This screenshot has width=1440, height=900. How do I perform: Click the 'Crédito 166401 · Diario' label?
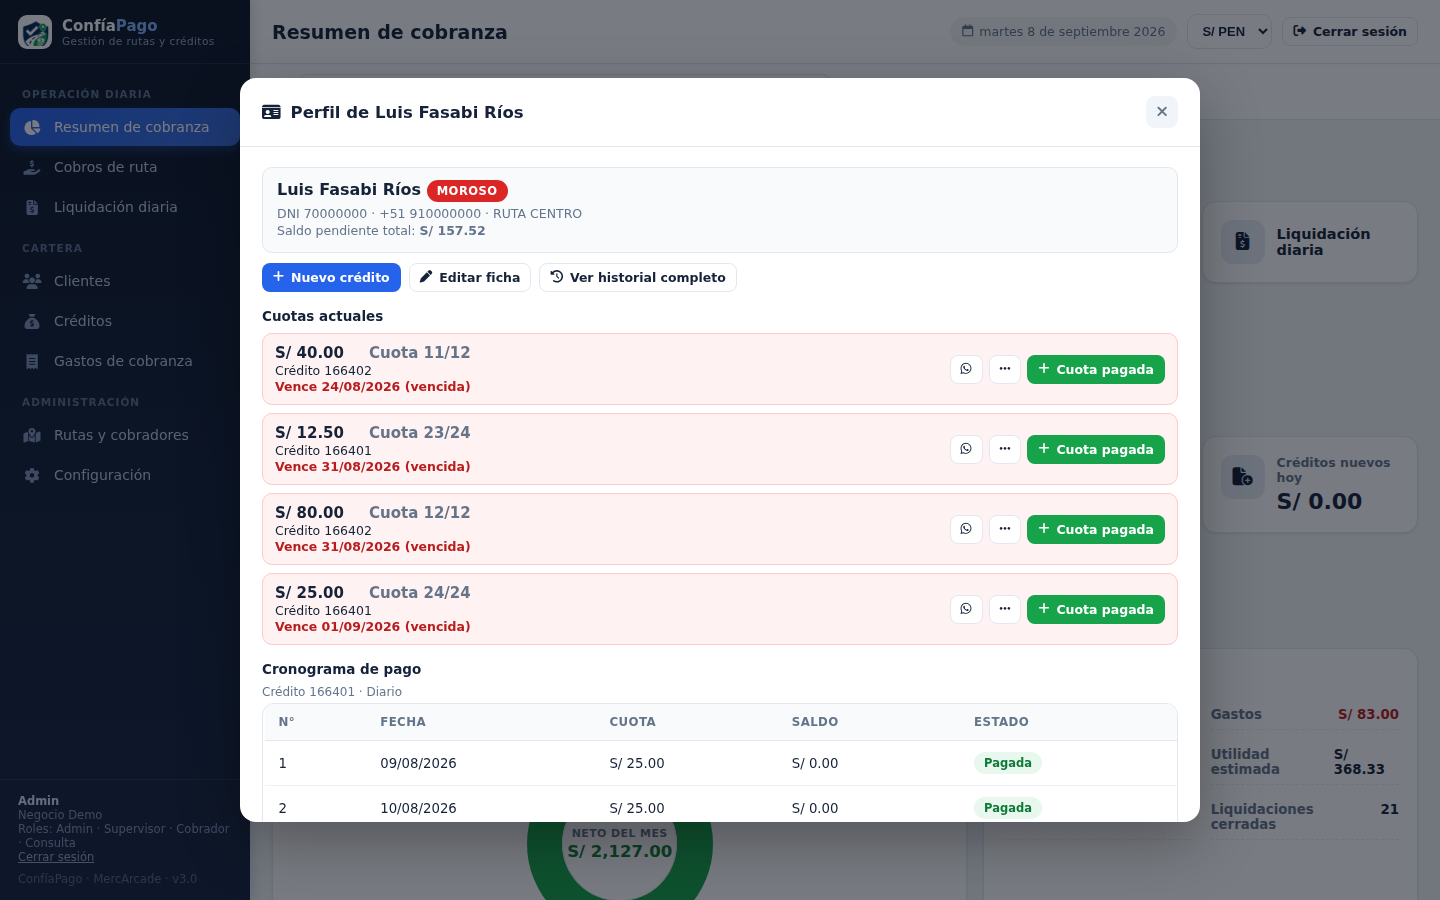coord(332,692)
